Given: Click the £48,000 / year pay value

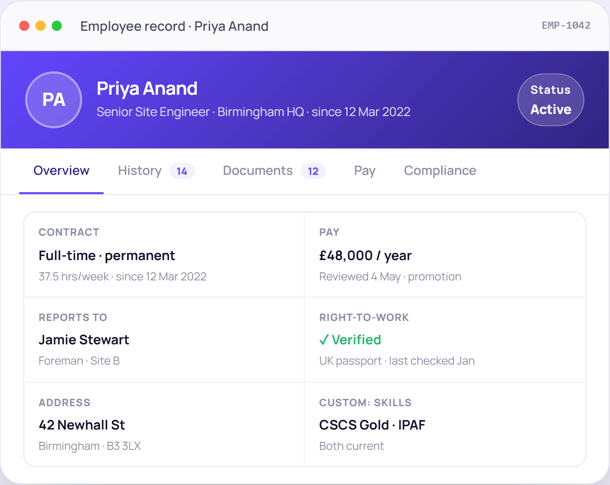Looking at the screenshot, I should click(365, 256).
